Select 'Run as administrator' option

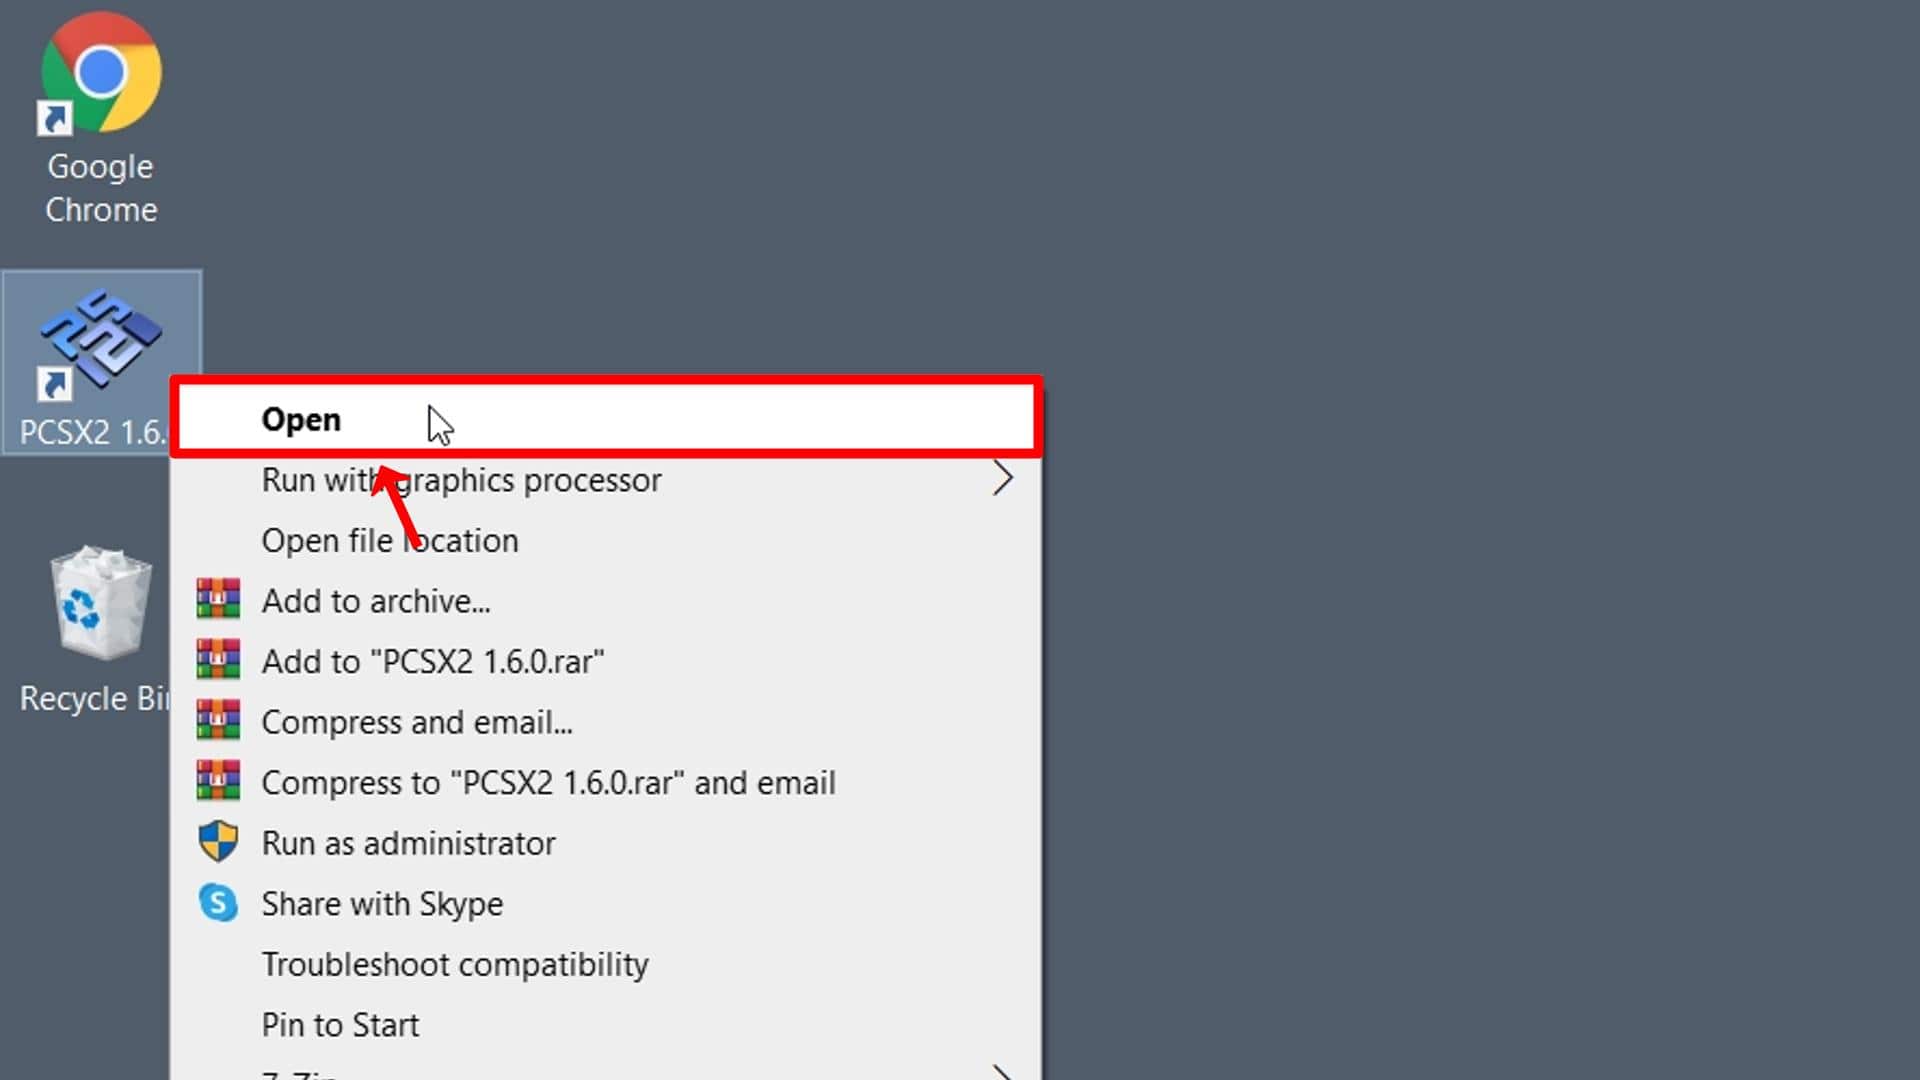click(x=407, y=843)
